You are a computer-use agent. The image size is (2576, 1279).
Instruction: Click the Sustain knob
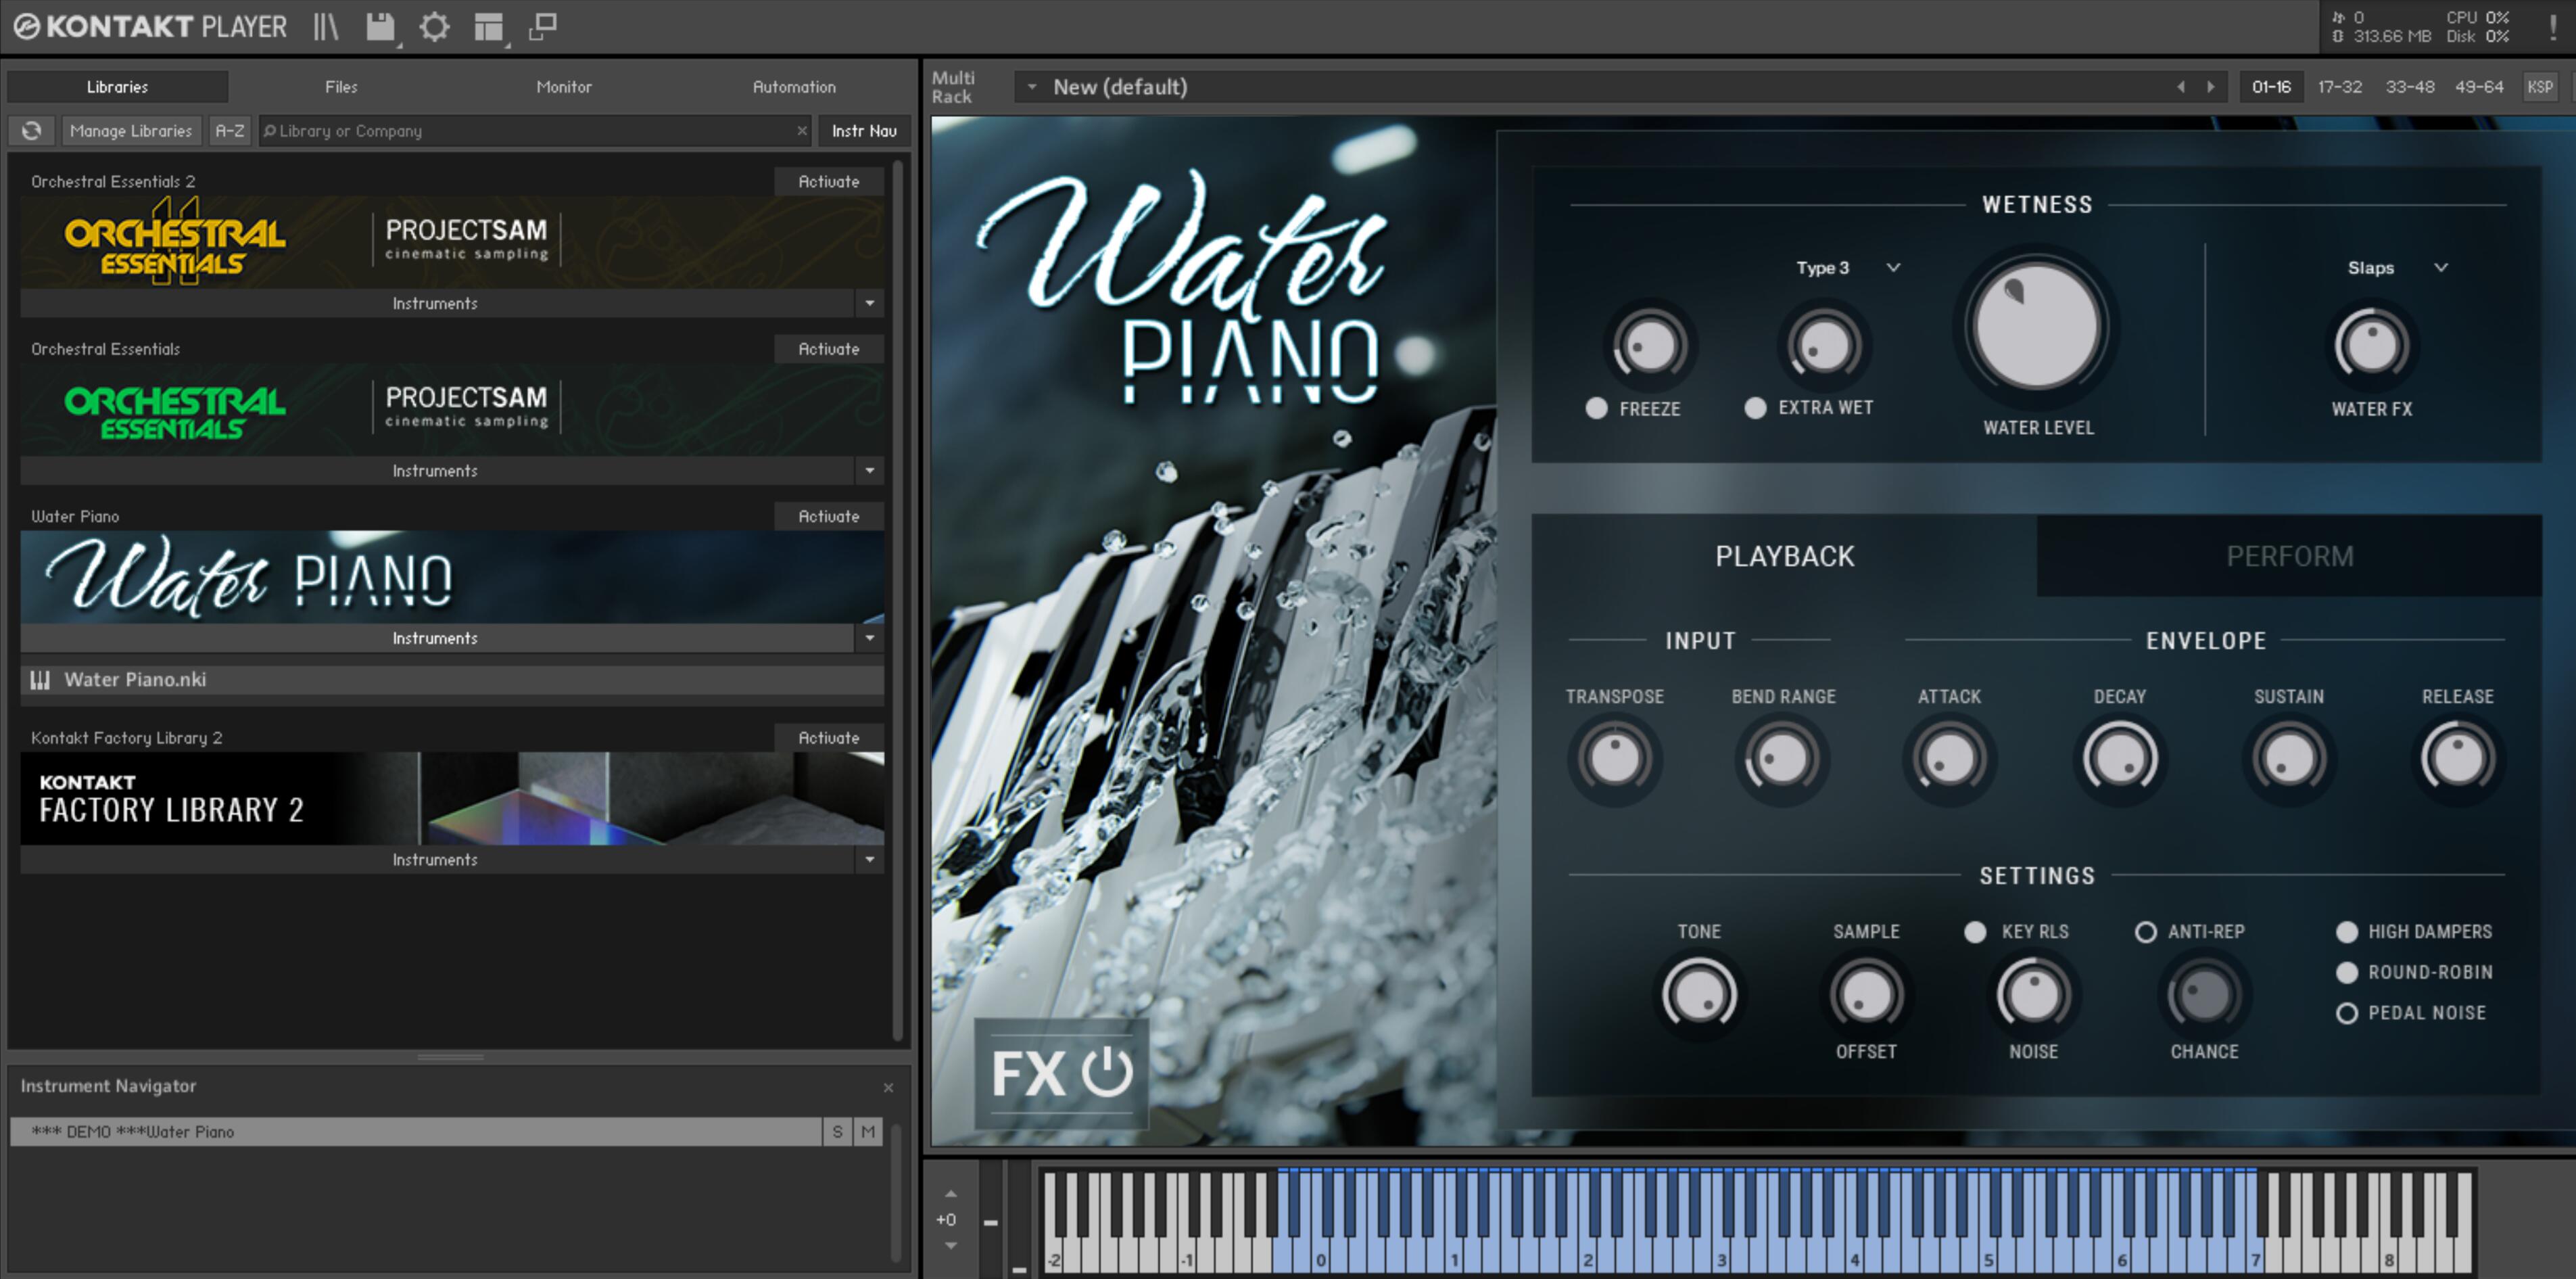click(2288, 758)
